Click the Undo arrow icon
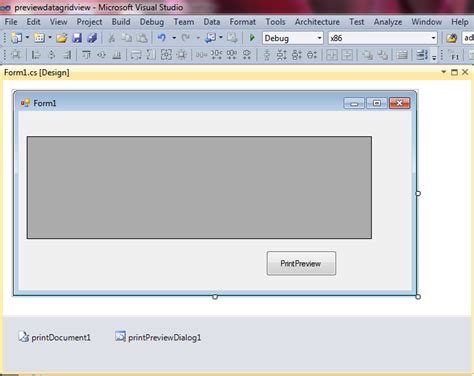Image resolution: width=474 pixels, height=376 pixels. point(162,38)
